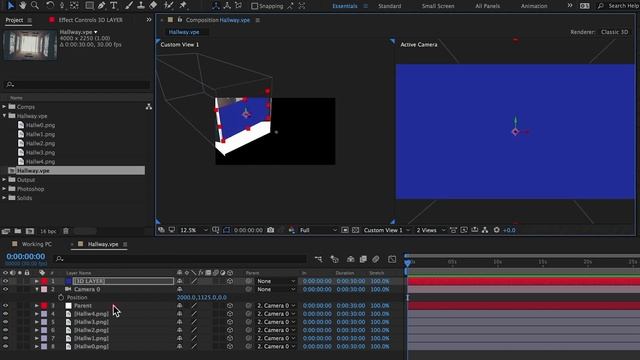Viewport: 640px width, 360px height.
Task: Switch to the Animation workspace
Action: point(534,6)
